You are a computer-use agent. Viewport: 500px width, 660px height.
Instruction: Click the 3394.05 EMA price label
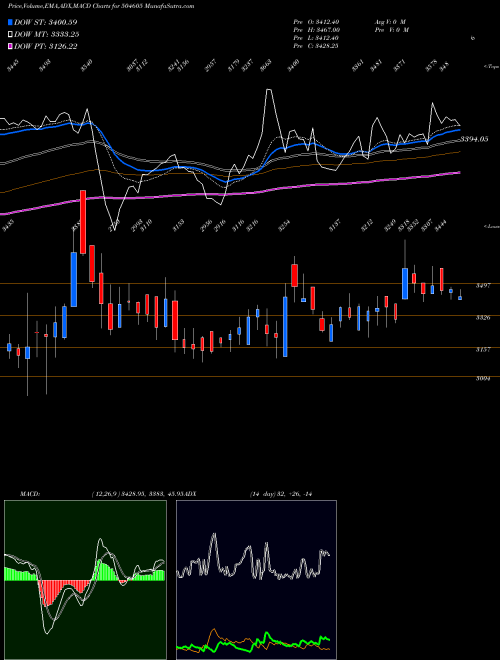474,139
